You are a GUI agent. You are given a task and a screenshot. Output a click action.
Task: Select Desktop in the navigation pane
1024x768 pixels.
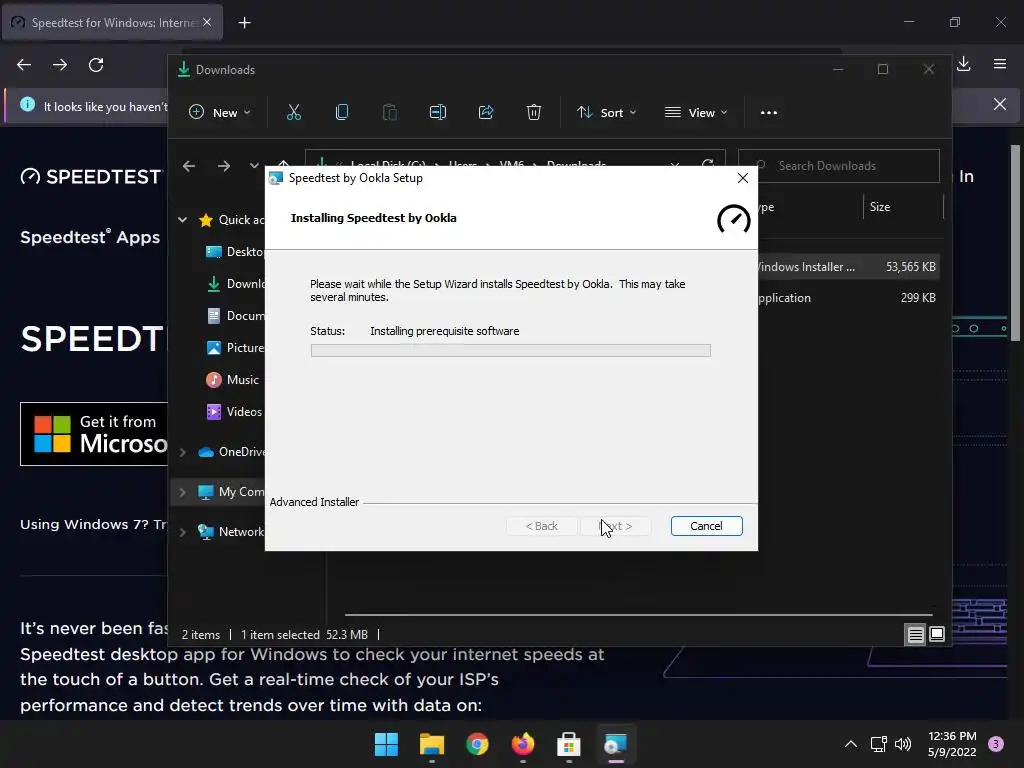(x=234, y=251)
